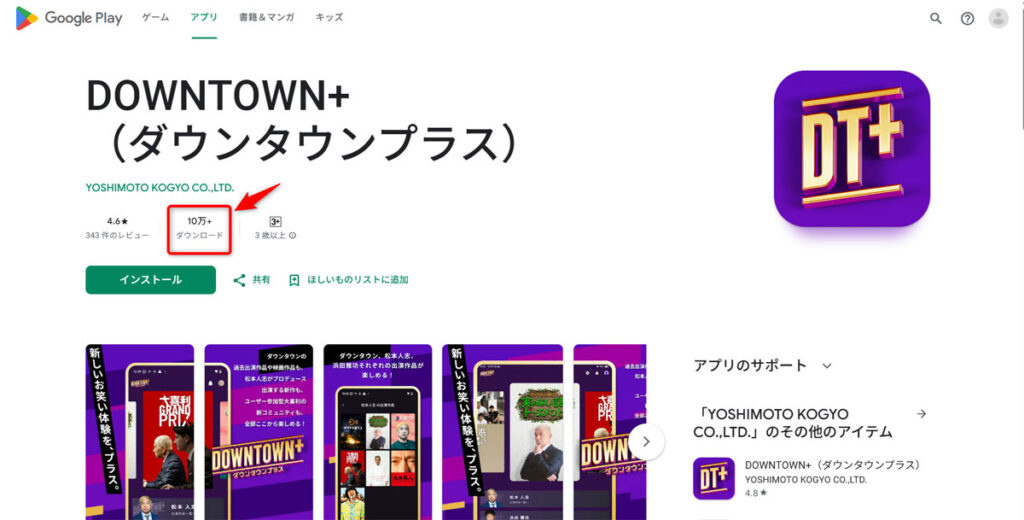
Task: Open the search magnifier icon
Action: pyautogui.click(x=936, y=18)
